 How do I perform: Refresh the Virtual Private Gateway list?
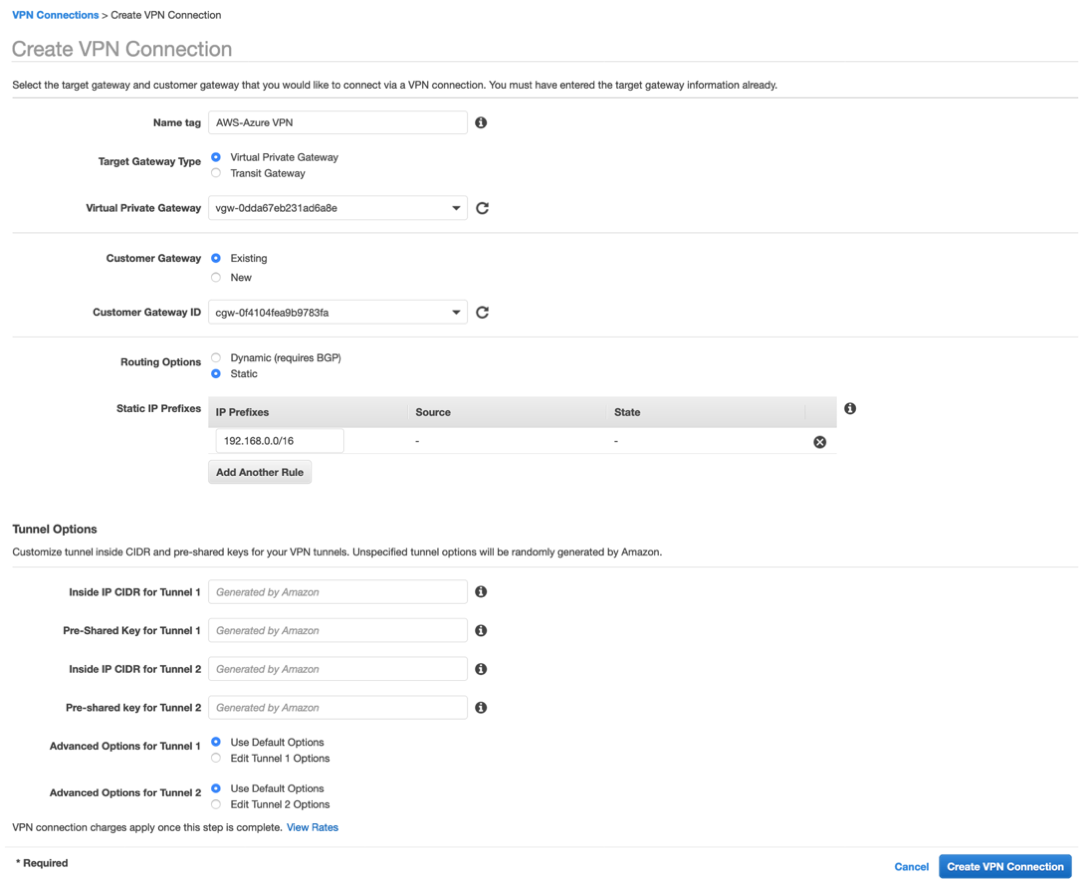482,208
